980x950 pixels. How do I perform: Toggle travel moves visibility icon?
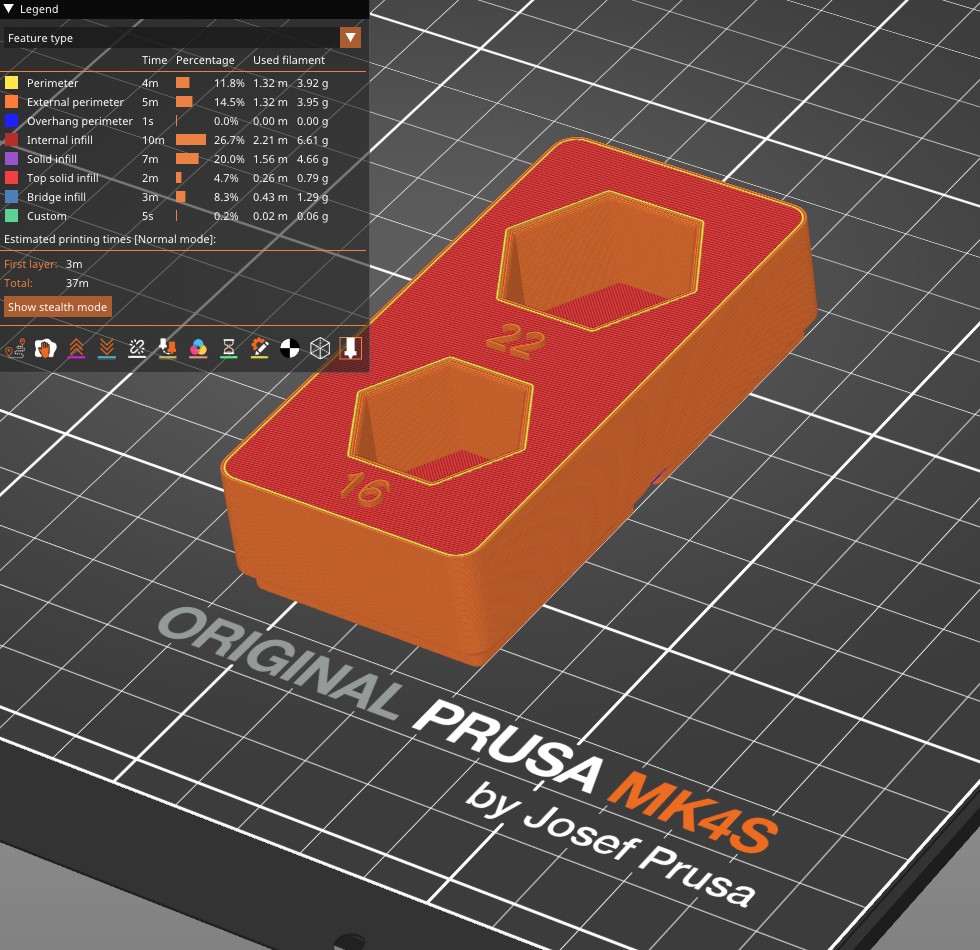[x=15, y=348]
